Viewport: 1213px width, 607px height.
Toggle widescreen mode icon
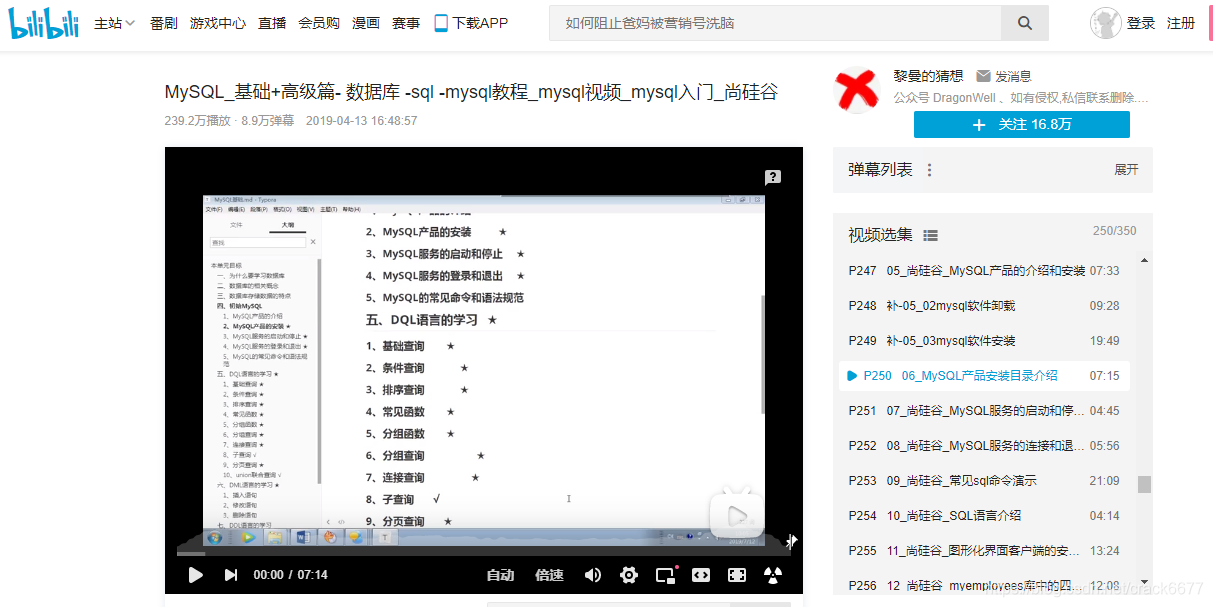701,575
